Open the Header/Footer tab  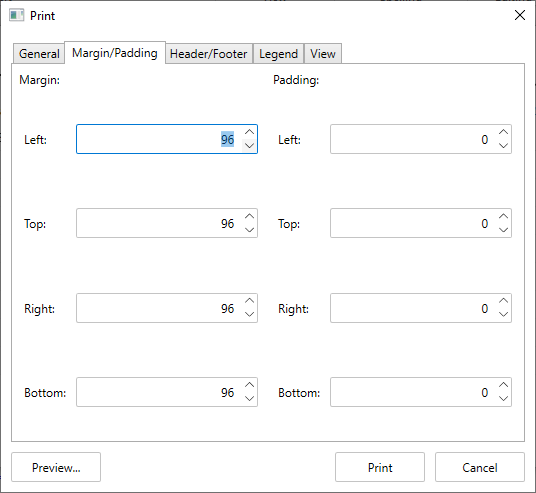tap(209, 54)
